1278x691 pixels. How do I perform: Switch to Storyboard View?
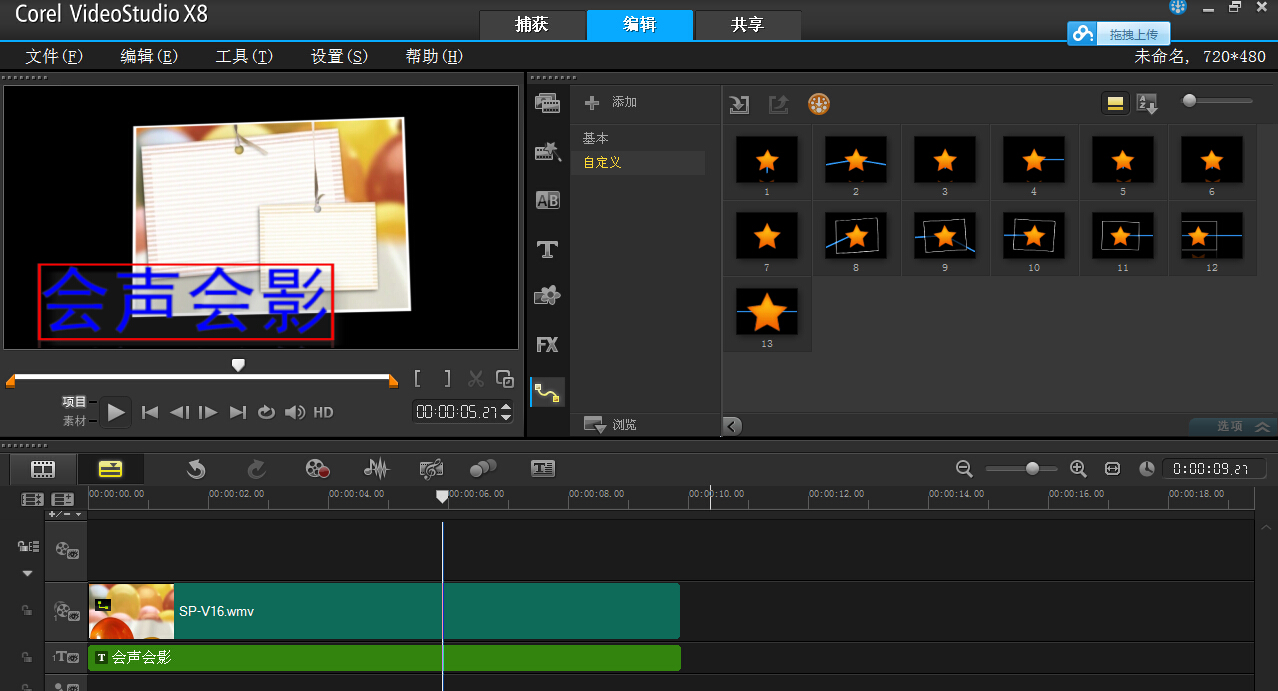point(42,468)
